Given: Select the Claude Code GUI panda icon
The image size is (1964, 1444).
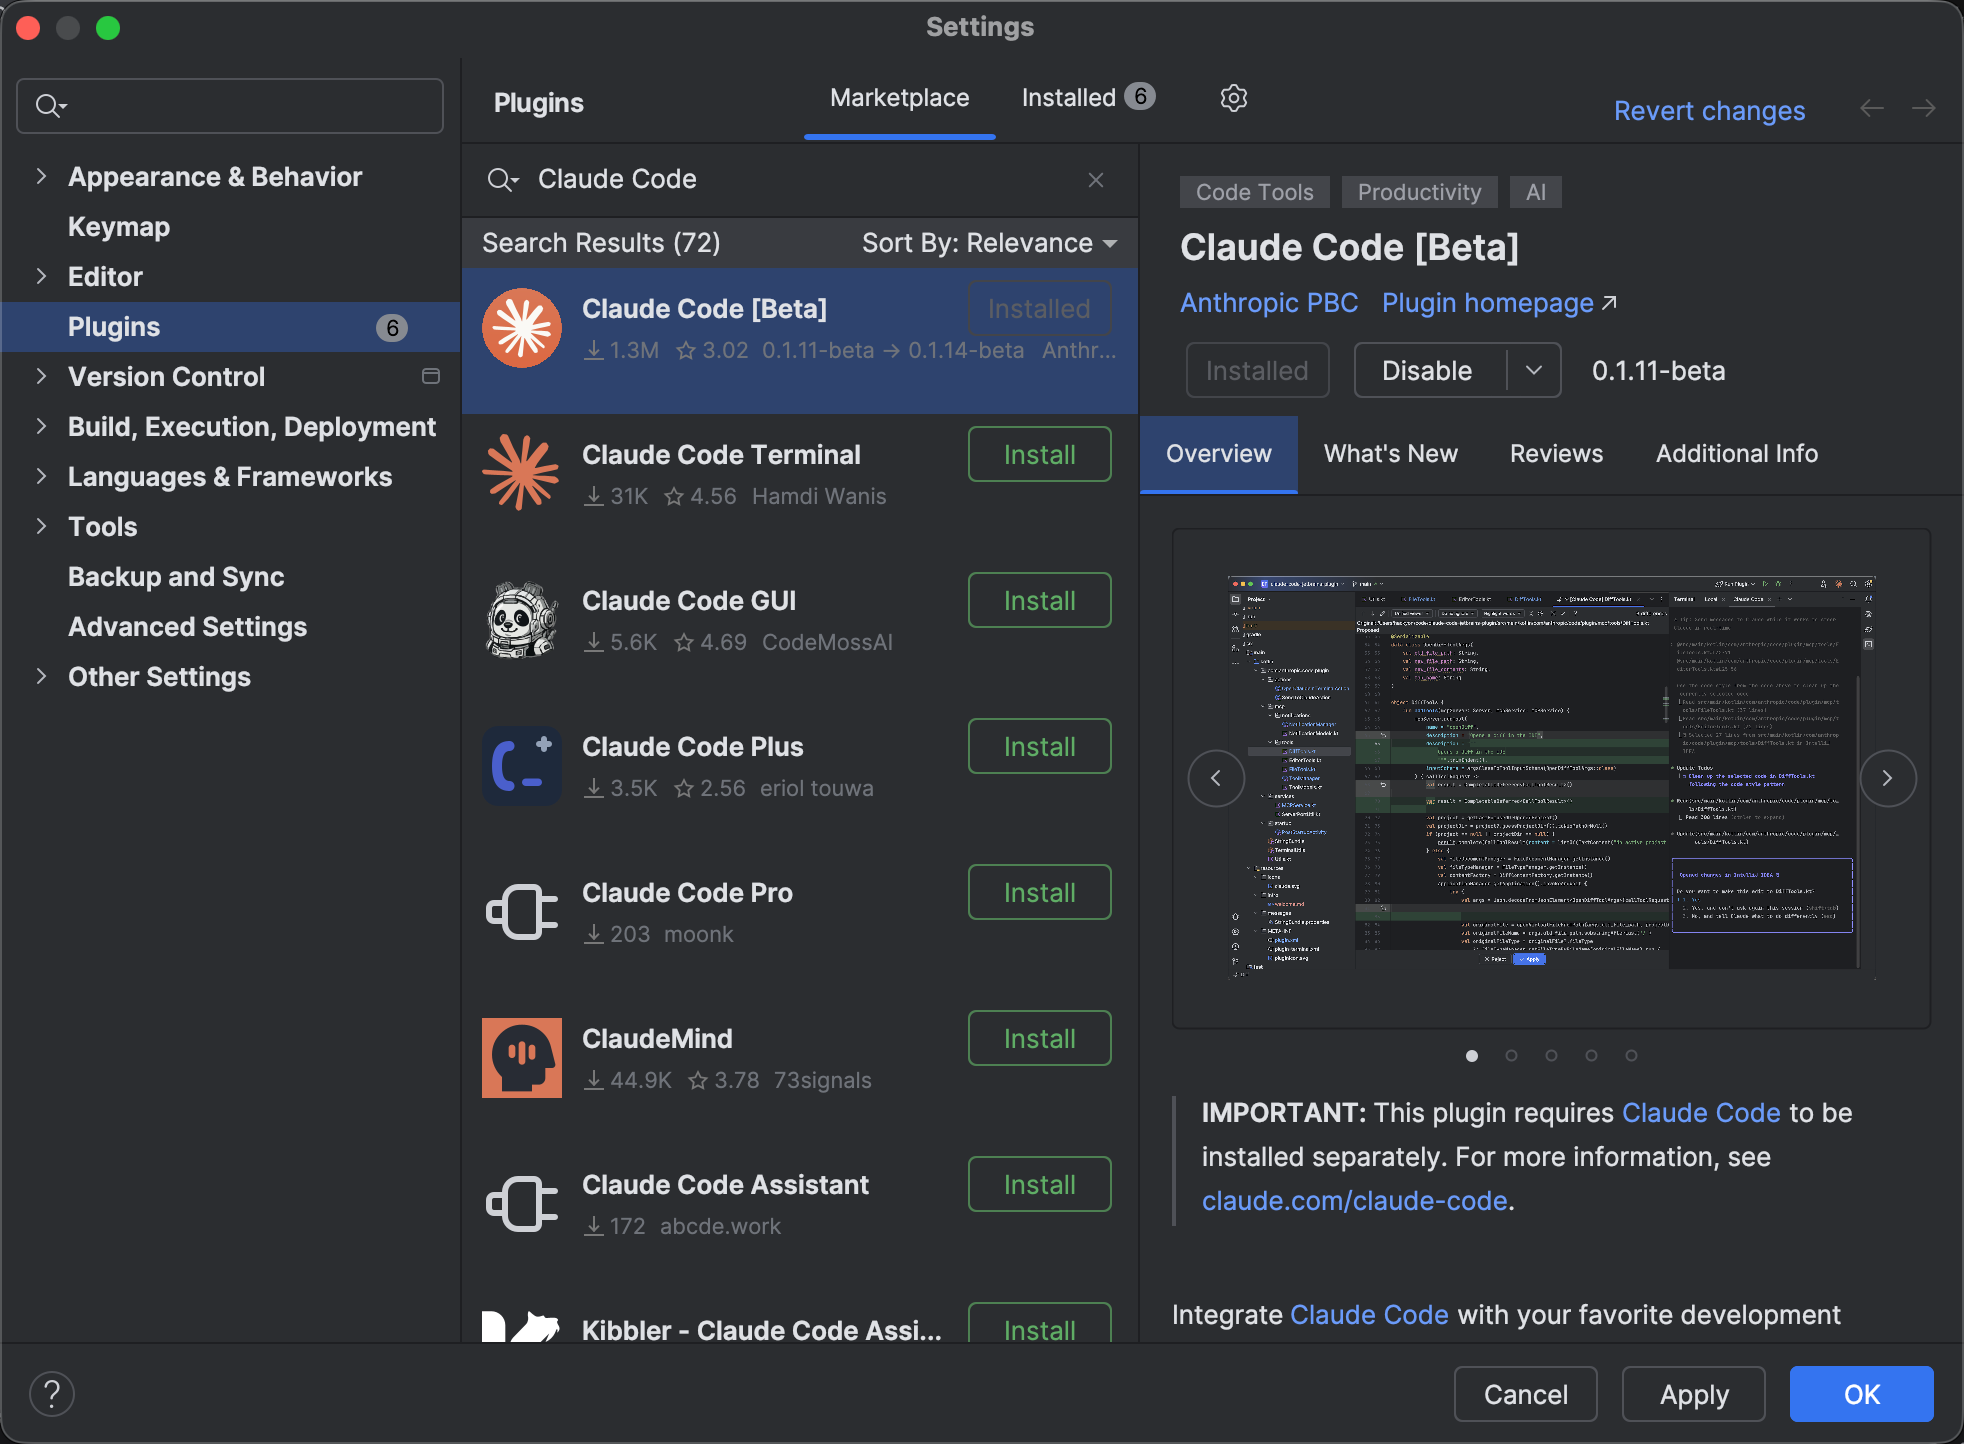Looking at the screenshot, I should pos(522,620).
